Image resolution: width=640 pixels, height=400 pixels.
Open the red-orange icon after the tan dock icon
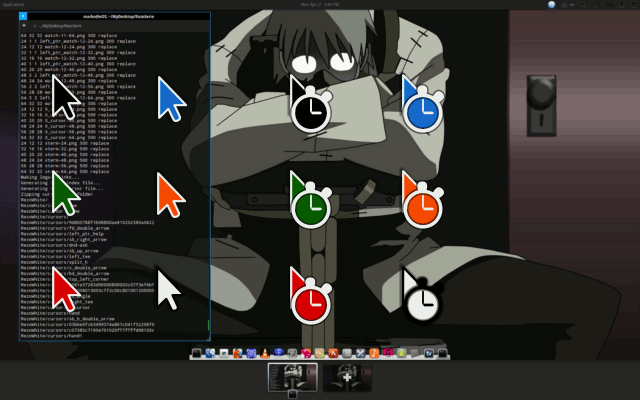point(333,353)
